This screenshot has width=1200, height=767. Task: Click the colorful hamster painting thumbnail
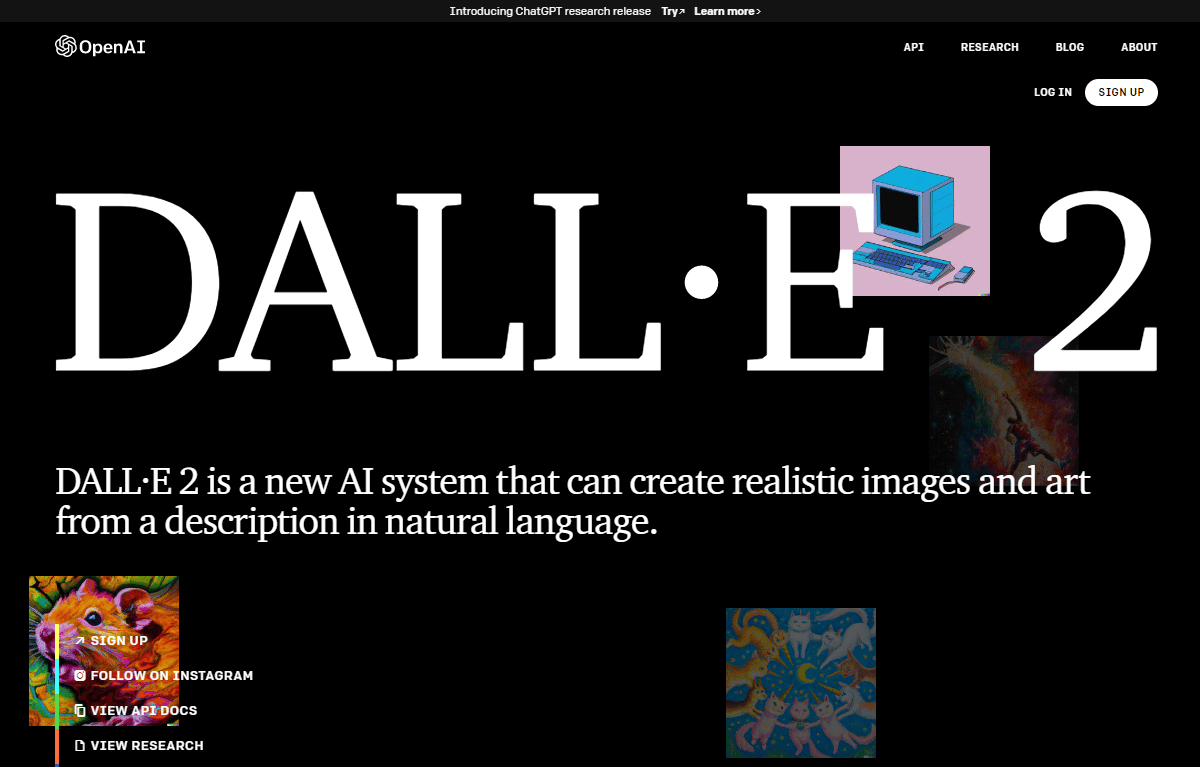(104, 651)
